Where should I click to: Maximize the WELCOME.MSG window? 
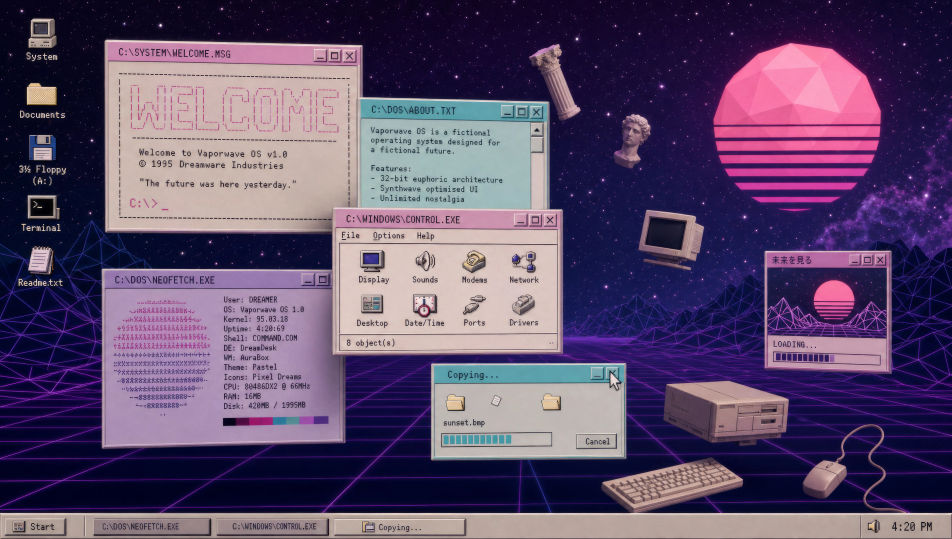[x=335, y=56]
